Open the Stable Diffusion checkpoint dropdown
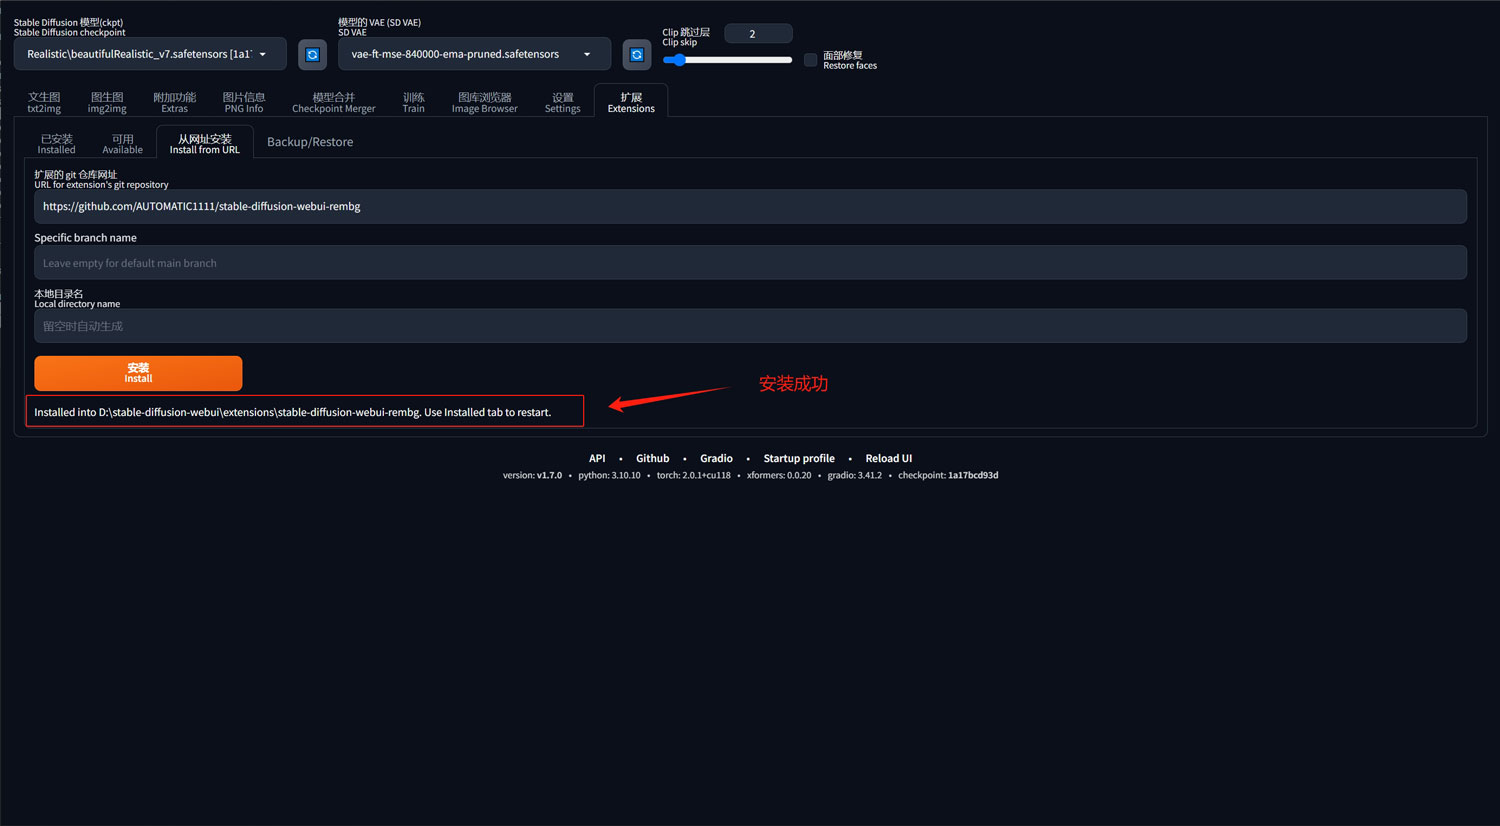Viewport: 1500px width, 826px height. [150, 54]
